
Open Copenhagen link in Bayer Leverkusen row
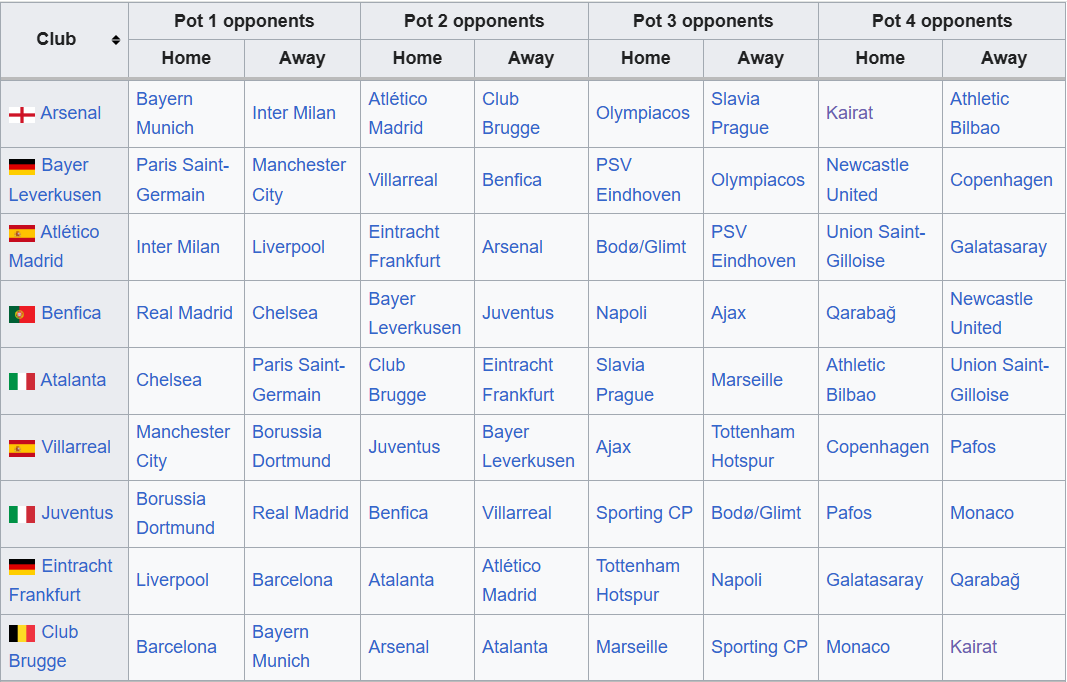(1001, 180)
